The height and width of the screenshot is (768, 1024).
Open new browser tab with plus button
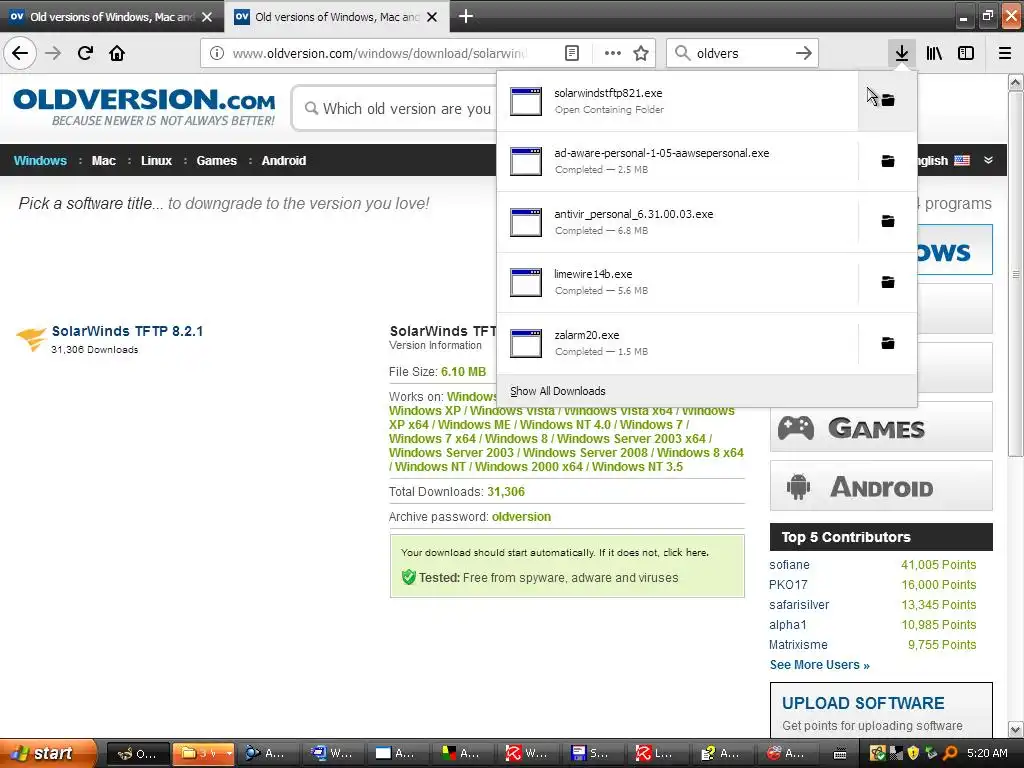(466, 16)
